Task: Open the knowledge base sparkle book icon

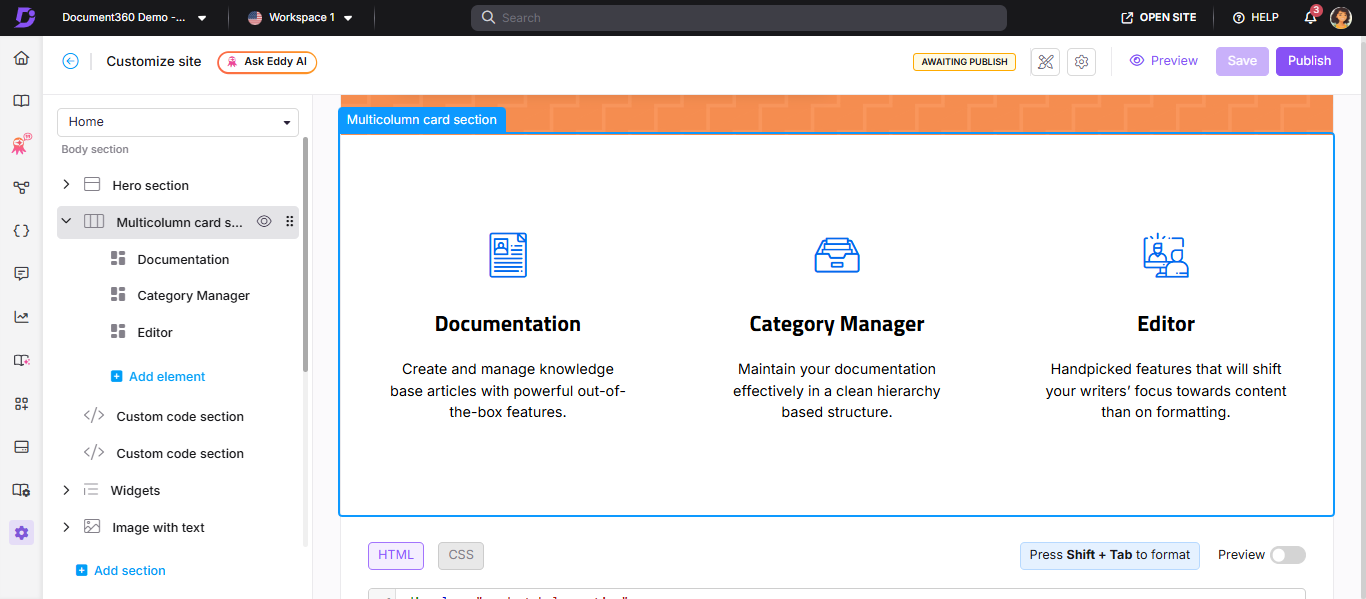Action: click(21, 360)
